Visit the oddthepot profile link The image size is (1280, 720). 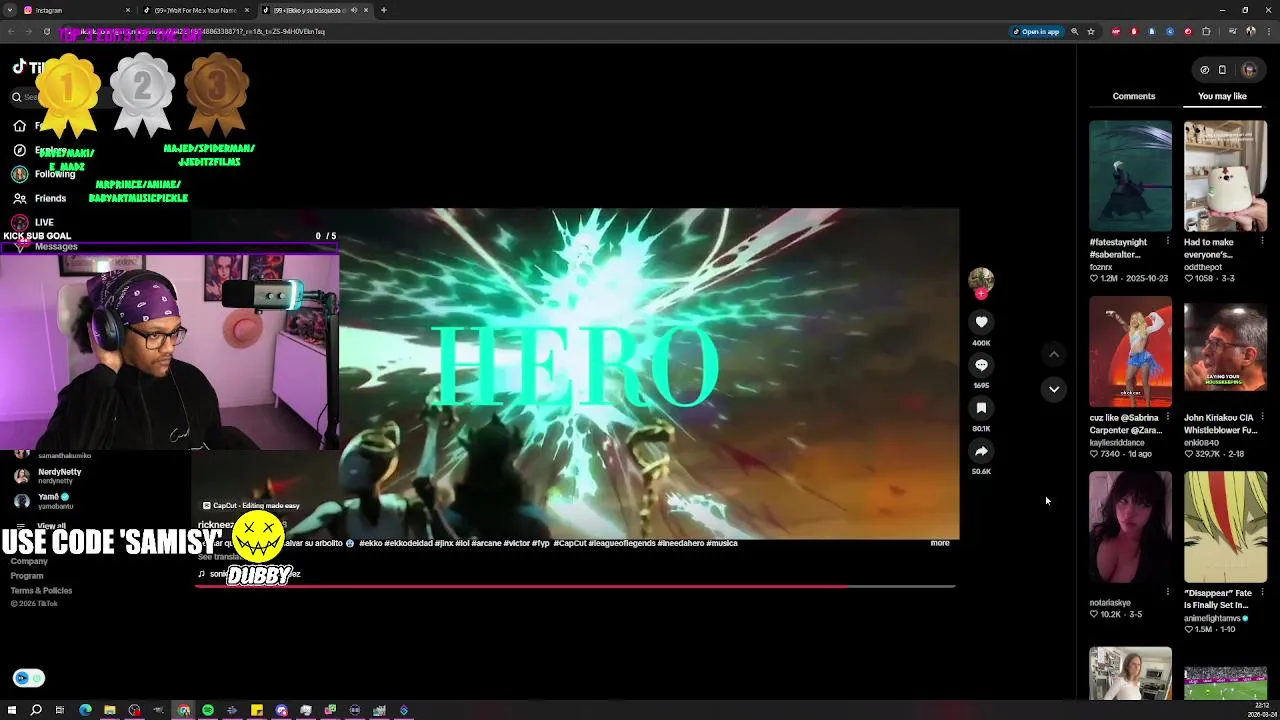coord(1203,267)
